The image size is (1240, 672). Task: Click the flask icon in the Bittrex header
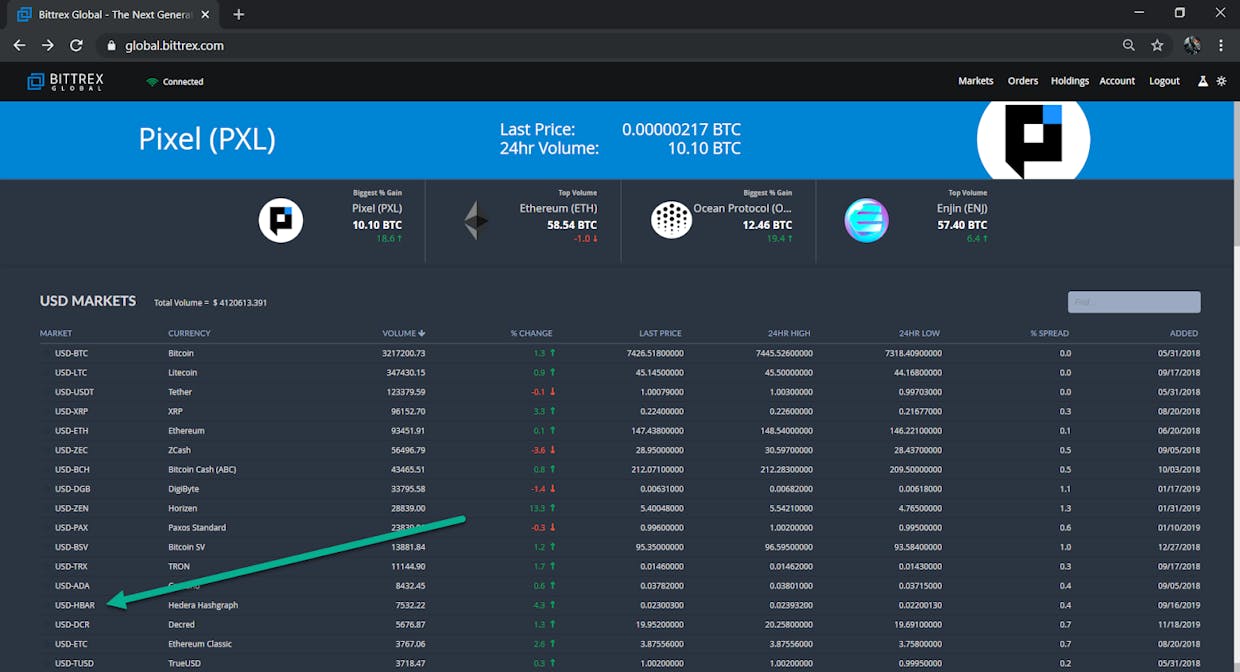1203,81
